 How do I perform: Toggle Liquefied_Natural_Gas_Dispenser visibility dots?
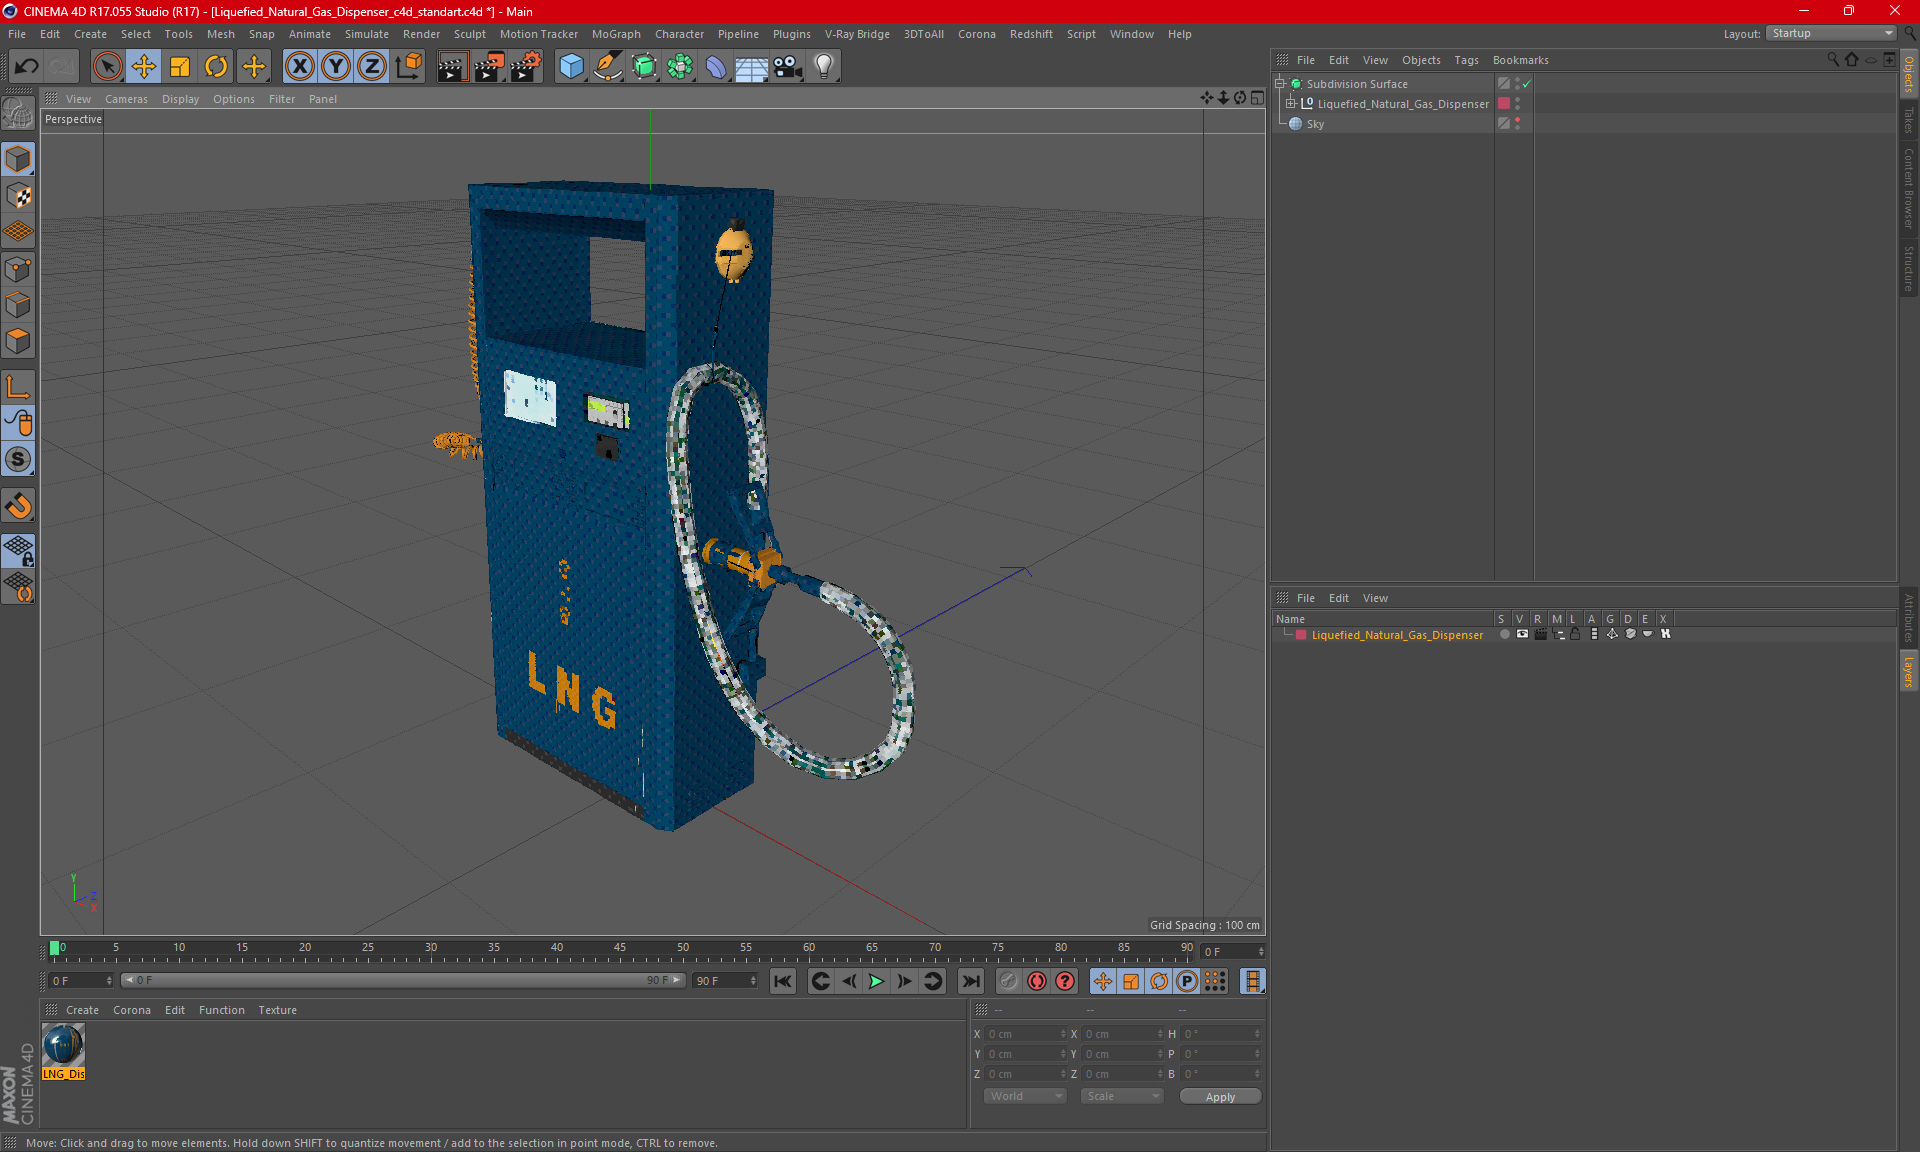point(1517,103)
